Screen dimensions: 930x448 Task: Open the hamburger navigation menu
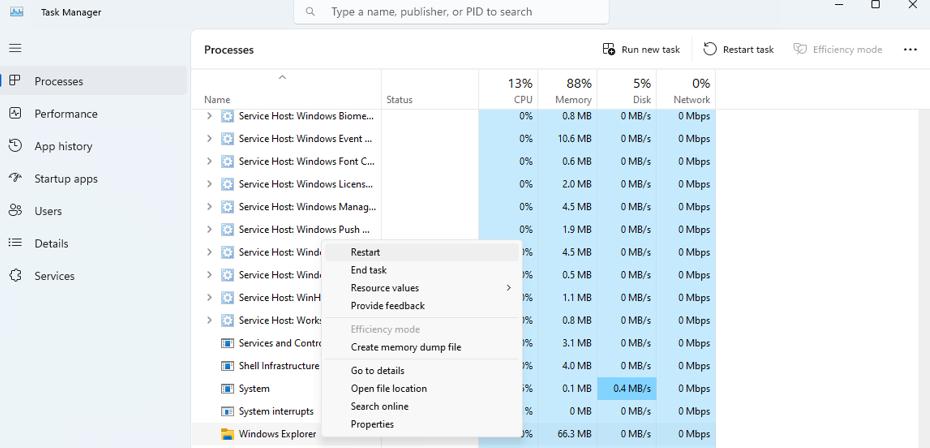pos(15,48)
